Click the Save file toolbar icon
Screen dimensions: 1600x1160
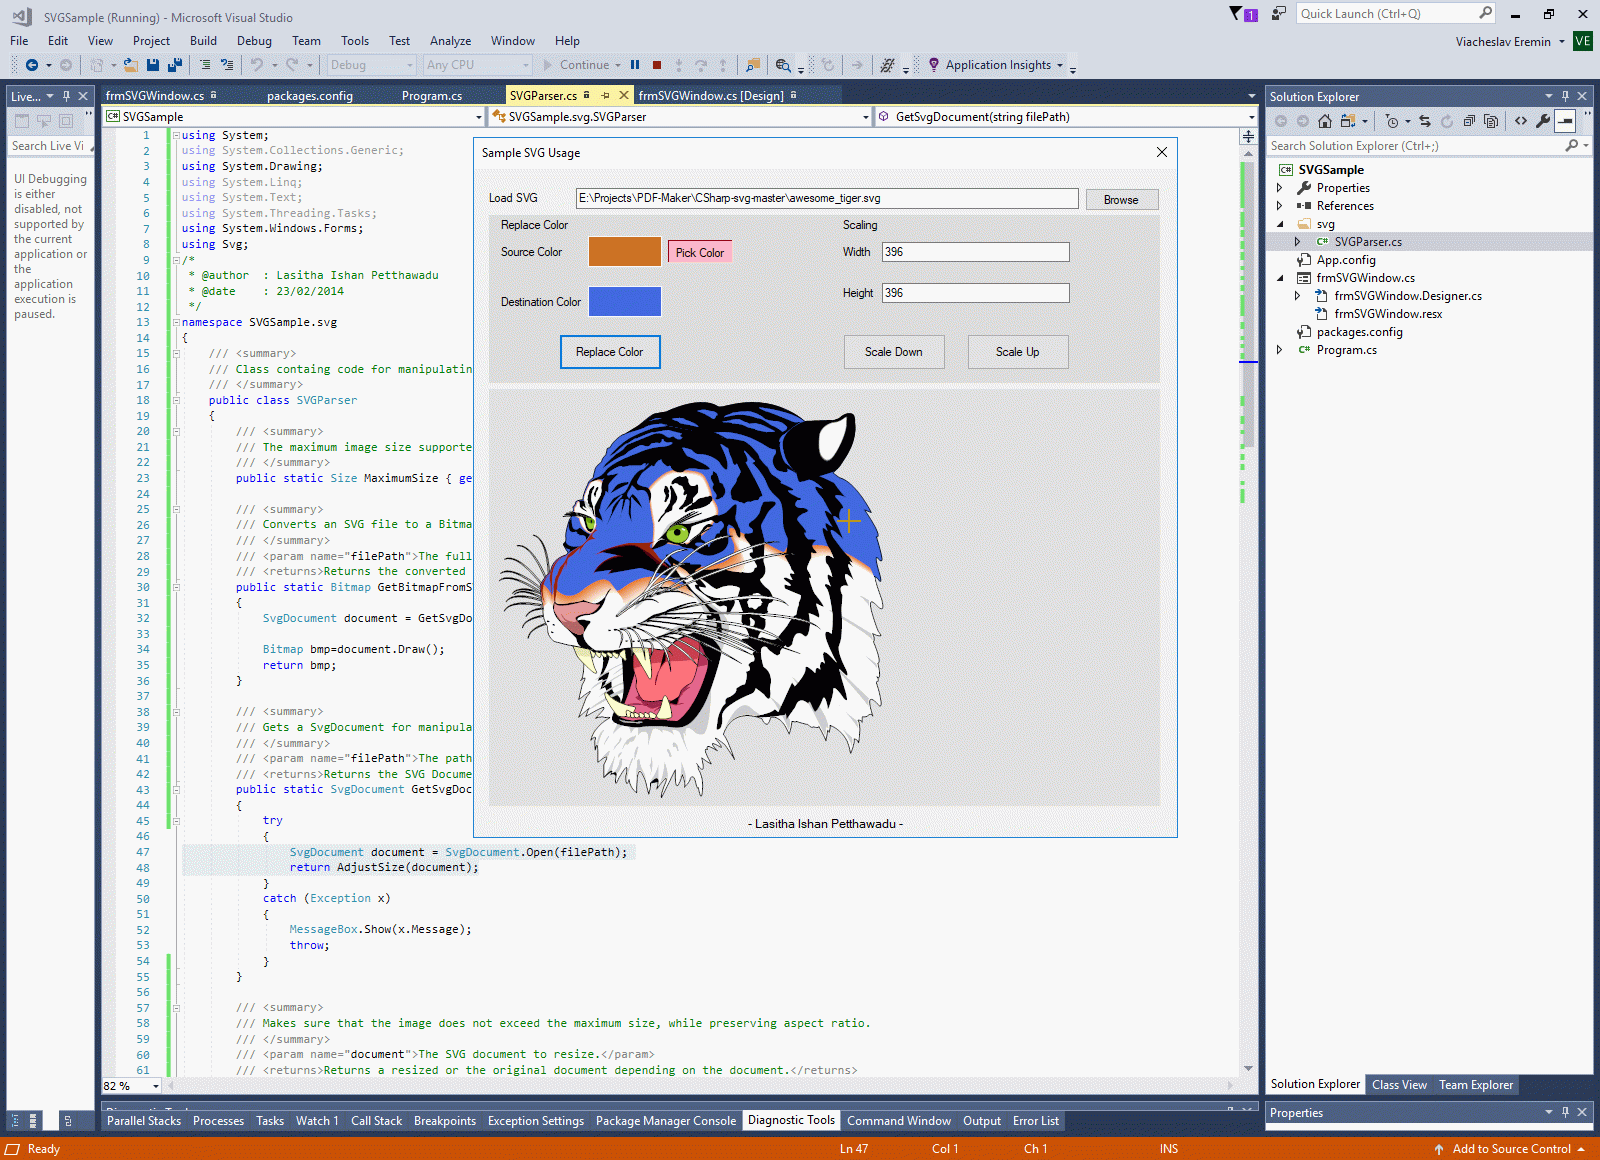coord(153,65)
